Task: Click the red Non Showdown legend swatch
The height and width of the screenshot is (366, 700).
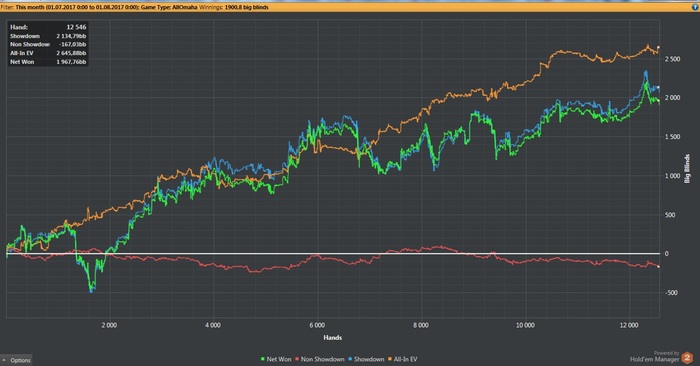Action: coord(297,359)
